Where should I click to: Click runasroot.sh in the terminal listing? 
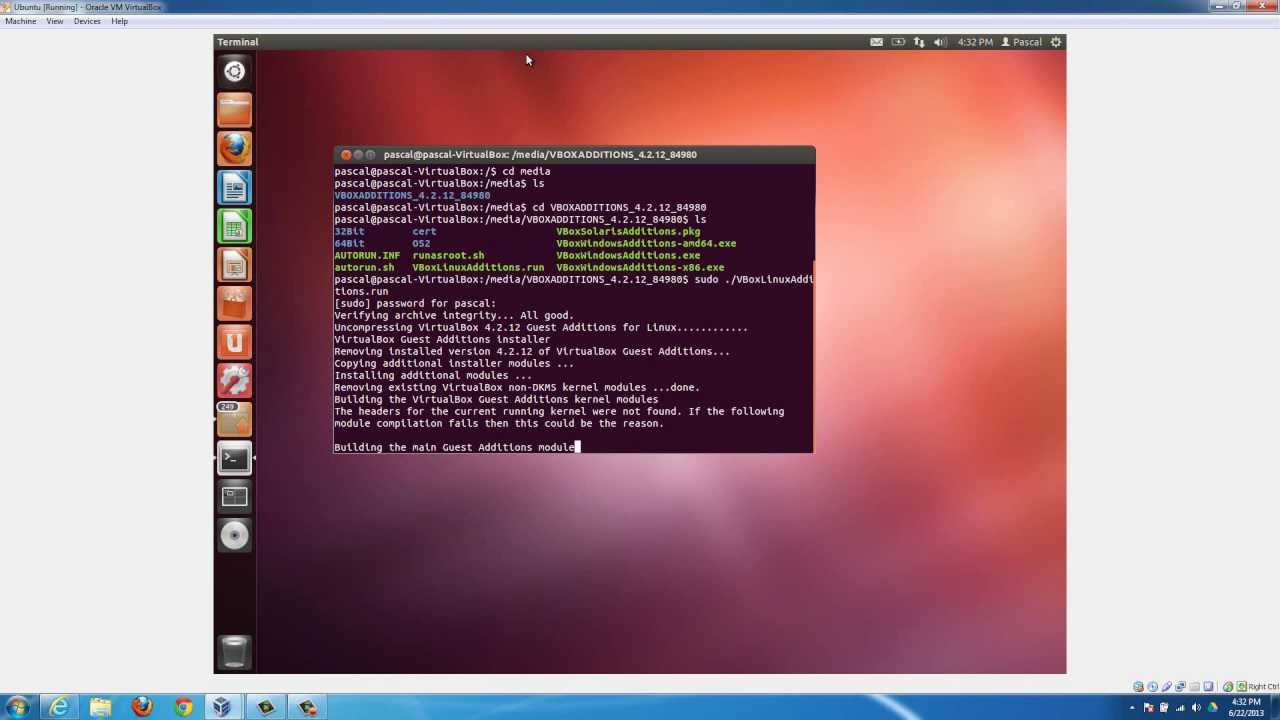(448, 255)
